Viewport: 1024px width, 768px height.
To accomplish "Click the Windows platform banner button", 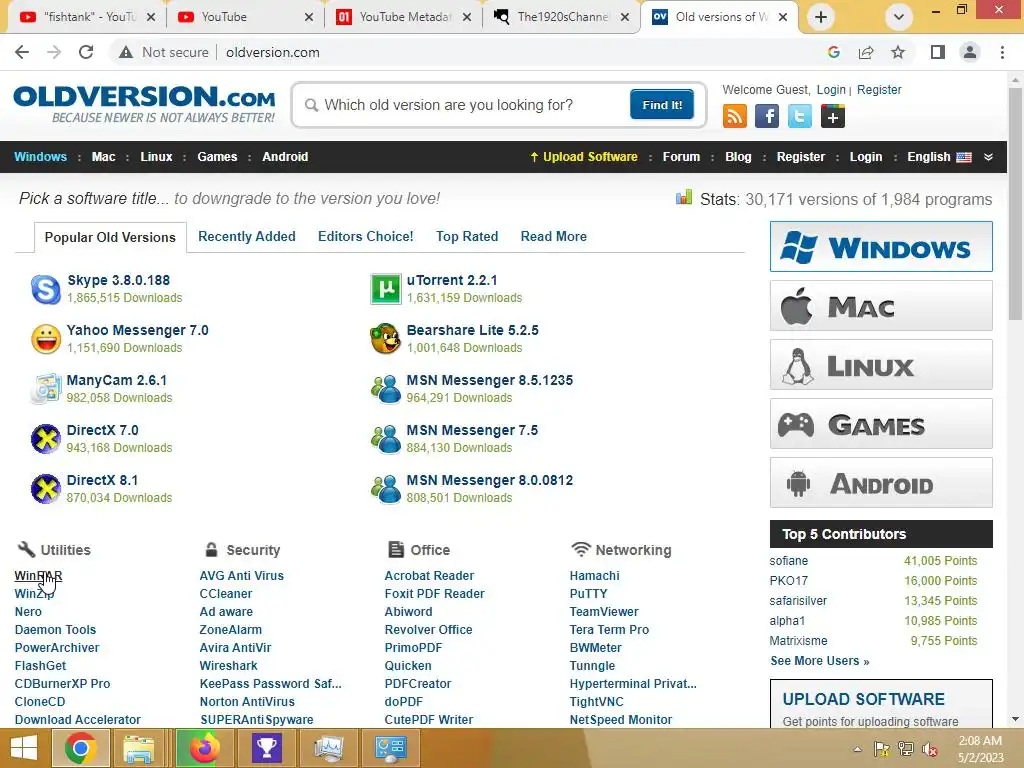I will point(881,247).
